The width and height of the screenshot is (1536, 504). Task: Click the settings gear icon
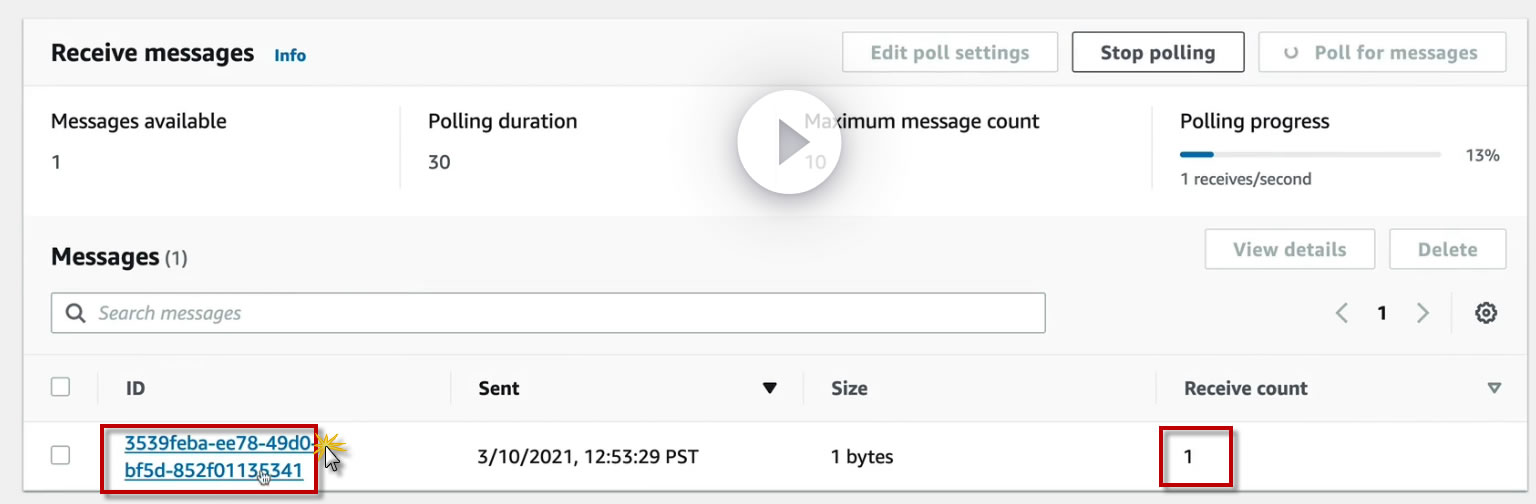(x=1486, y=313)
